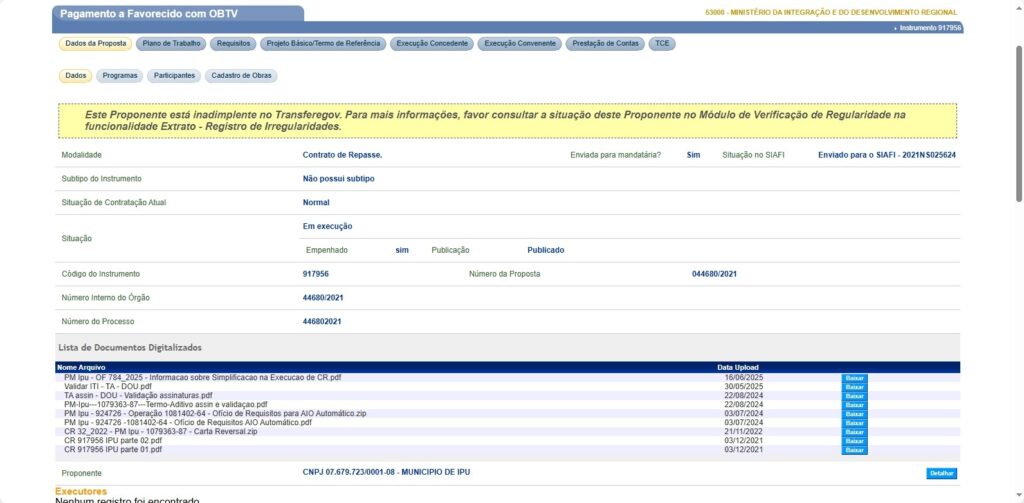Select the Dados da Proposta tab
Viewport: 1024px width, 503px height.
[x=95, y=44]
